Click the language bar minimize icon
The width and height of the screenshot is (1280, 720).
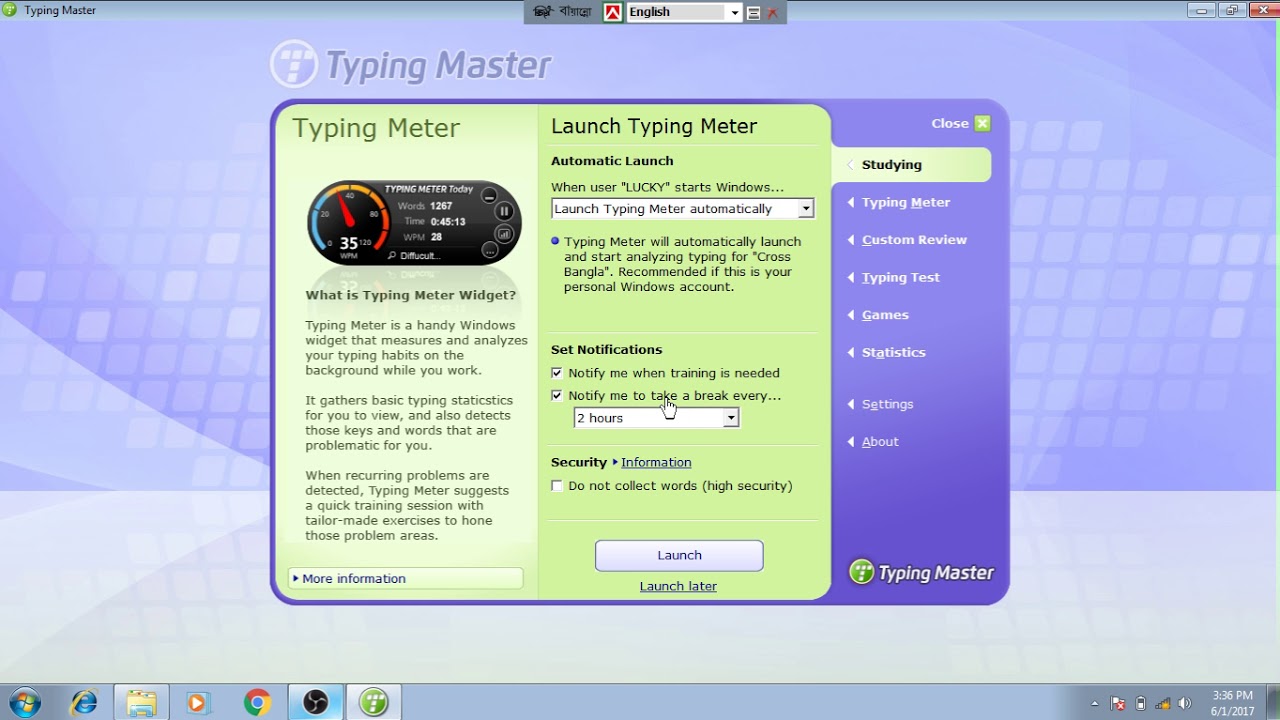[x=754, y=13]
